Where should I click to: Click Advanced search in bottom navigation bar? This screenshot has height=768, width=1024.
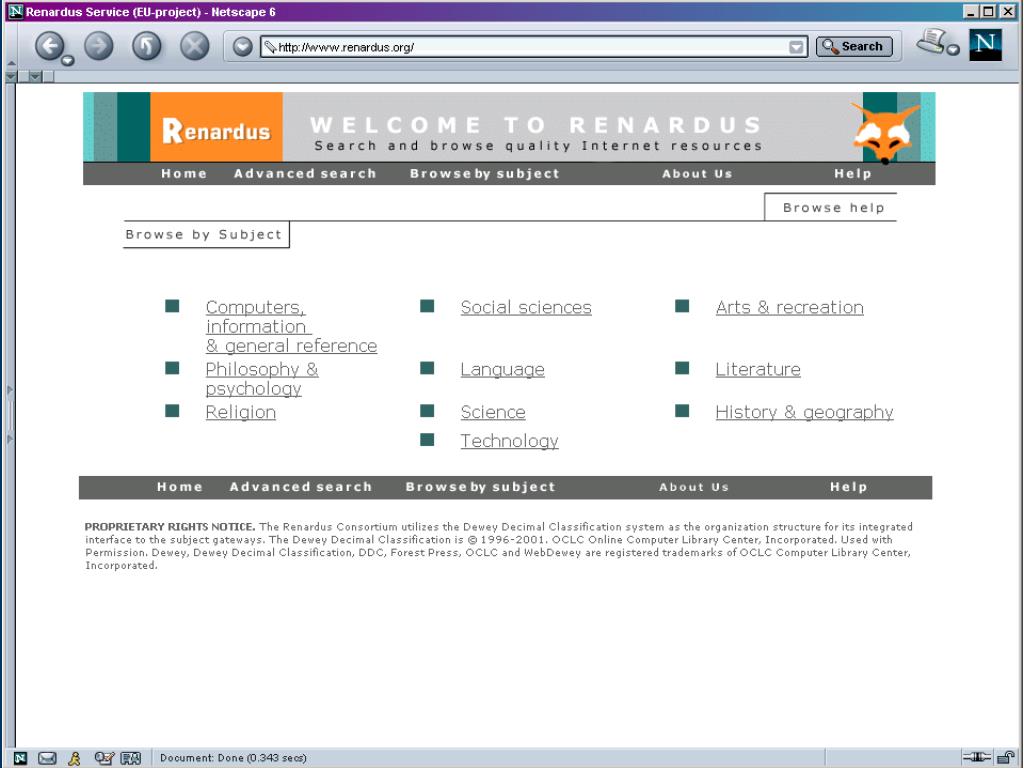coord(301,487)
